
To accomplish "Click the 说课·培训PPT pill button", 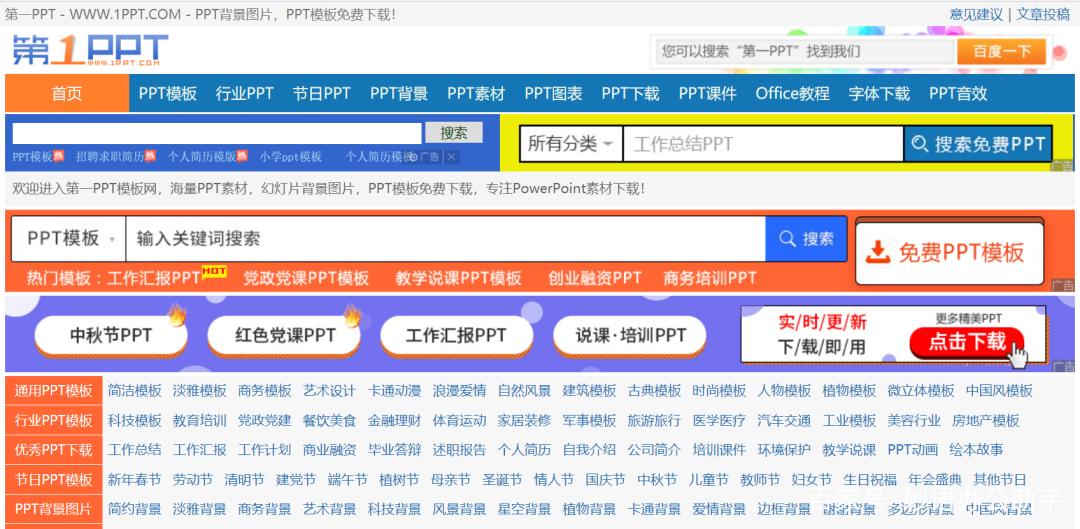I will (630, 335).
